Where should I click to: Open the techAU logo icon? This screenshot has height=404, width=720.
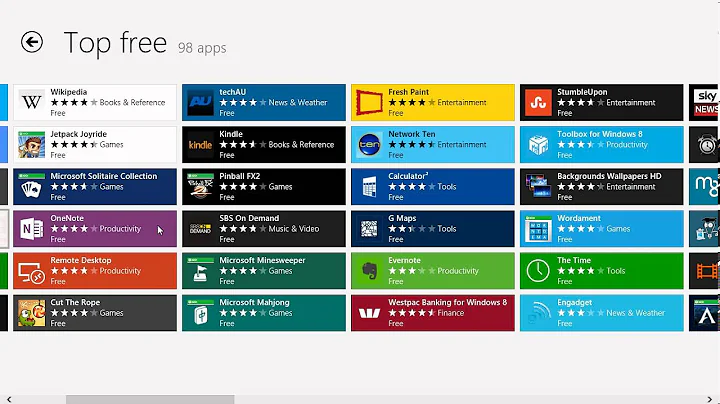tap(201, 102)
